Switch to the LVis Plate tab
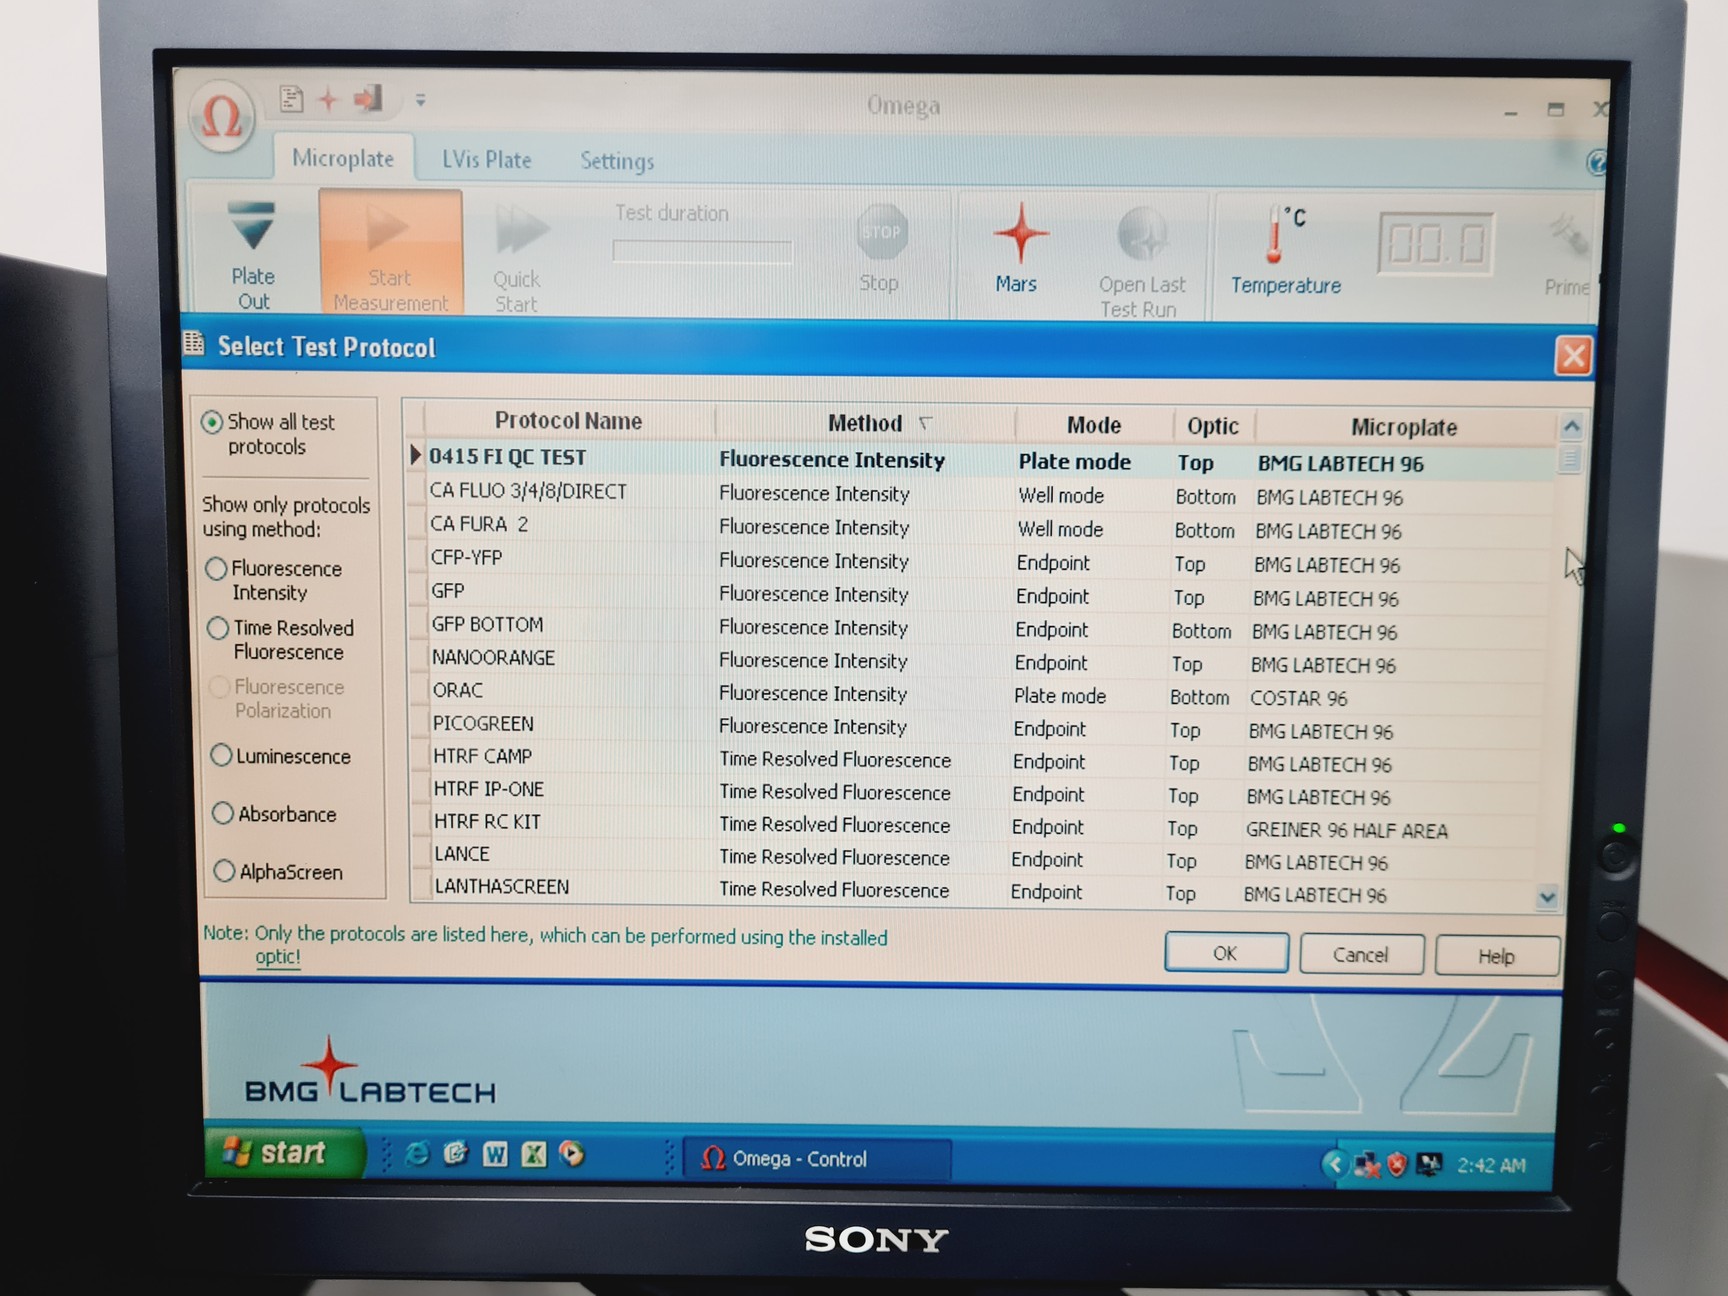This screenshot has width=1728, height=1296. [x=486, y=159]
